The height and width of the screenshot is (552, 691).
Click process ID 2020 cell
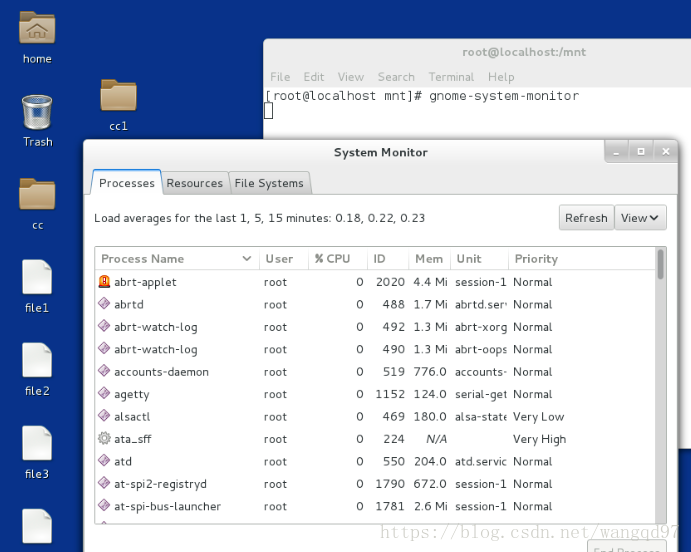(390, 282)
